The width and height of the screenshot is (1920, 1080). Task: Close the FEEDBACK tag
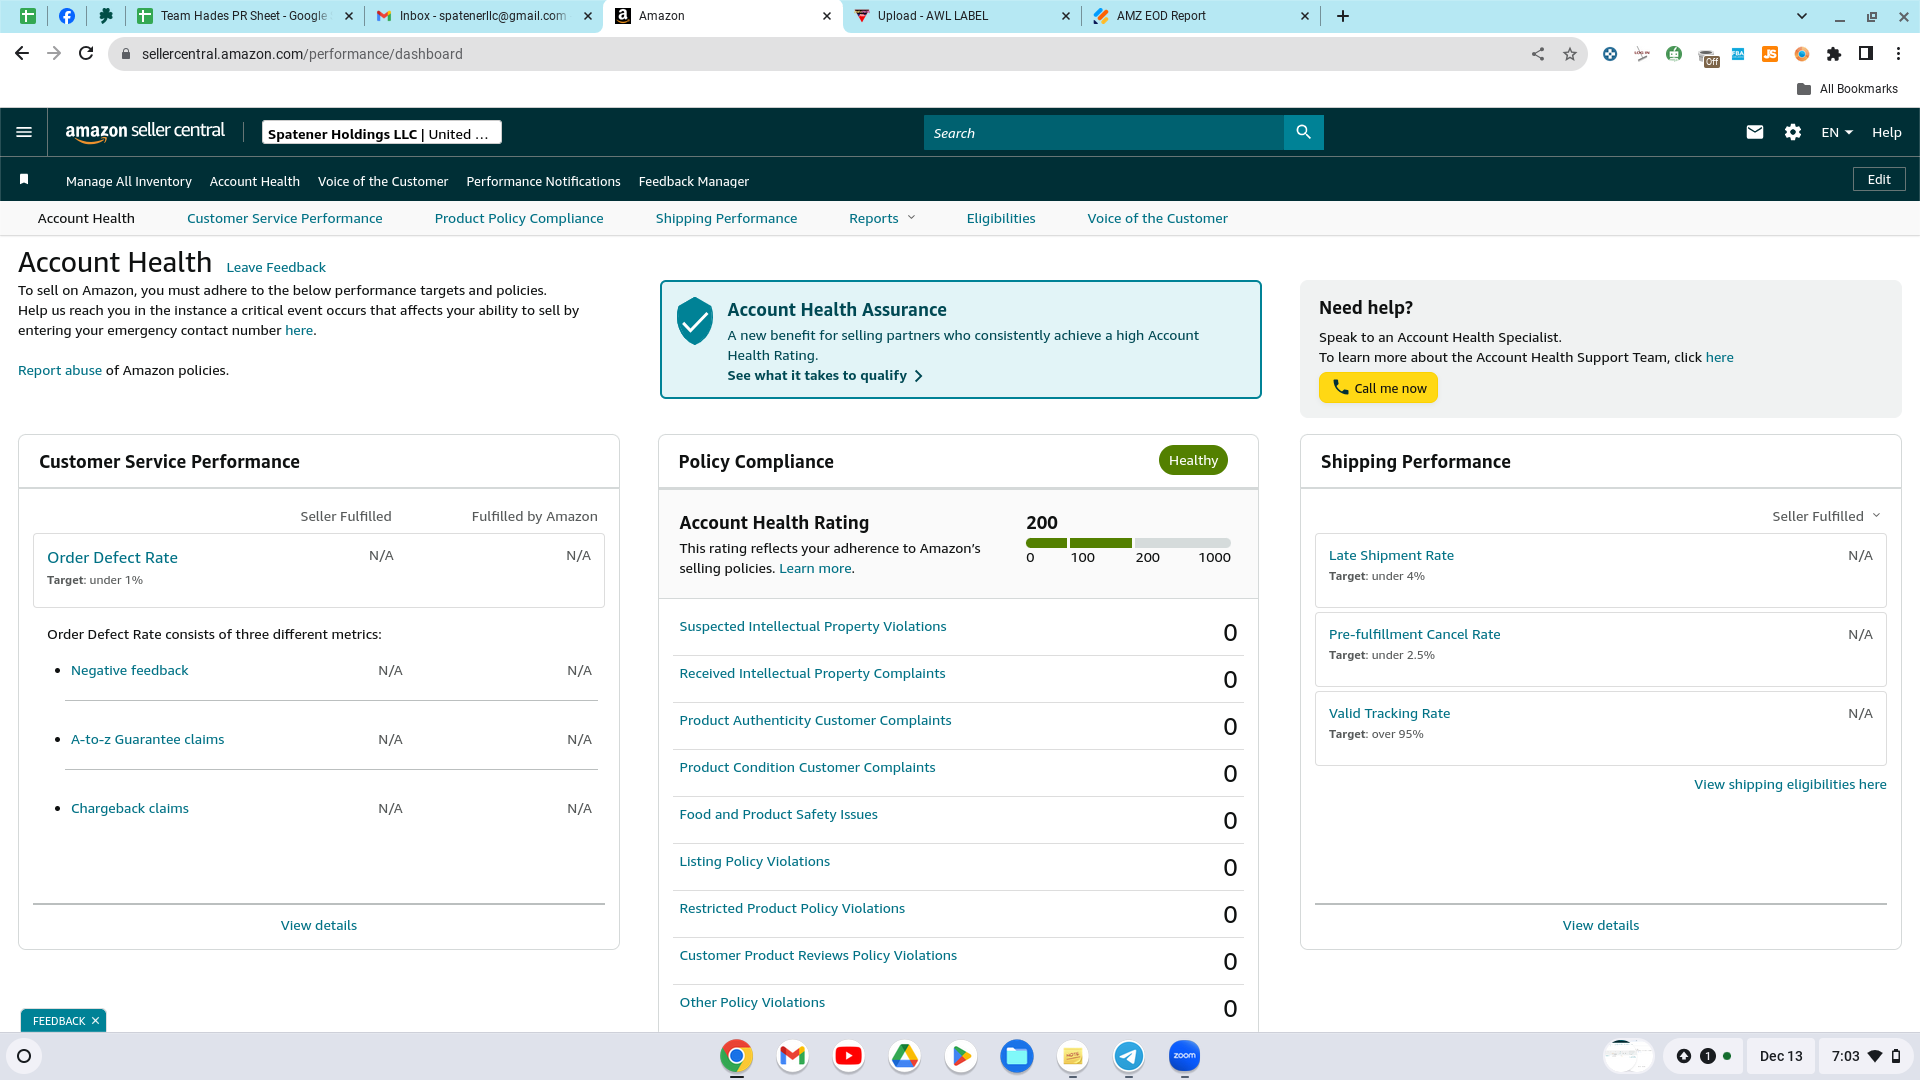(95, 1021)
